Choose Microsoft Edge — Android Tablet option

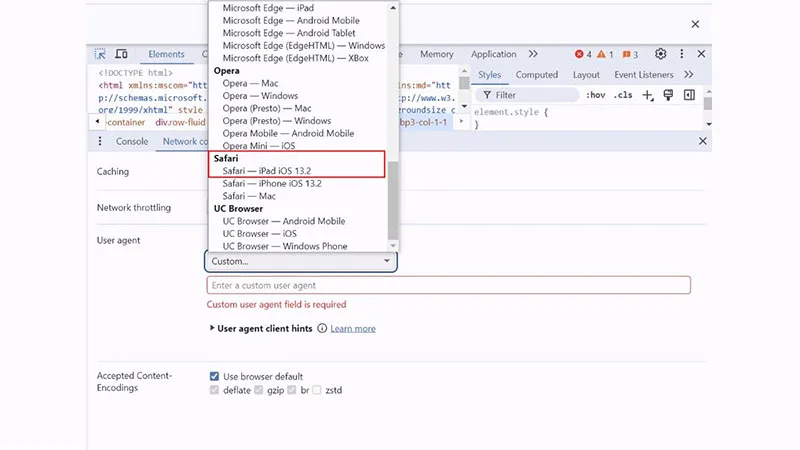tap(289, 33)
